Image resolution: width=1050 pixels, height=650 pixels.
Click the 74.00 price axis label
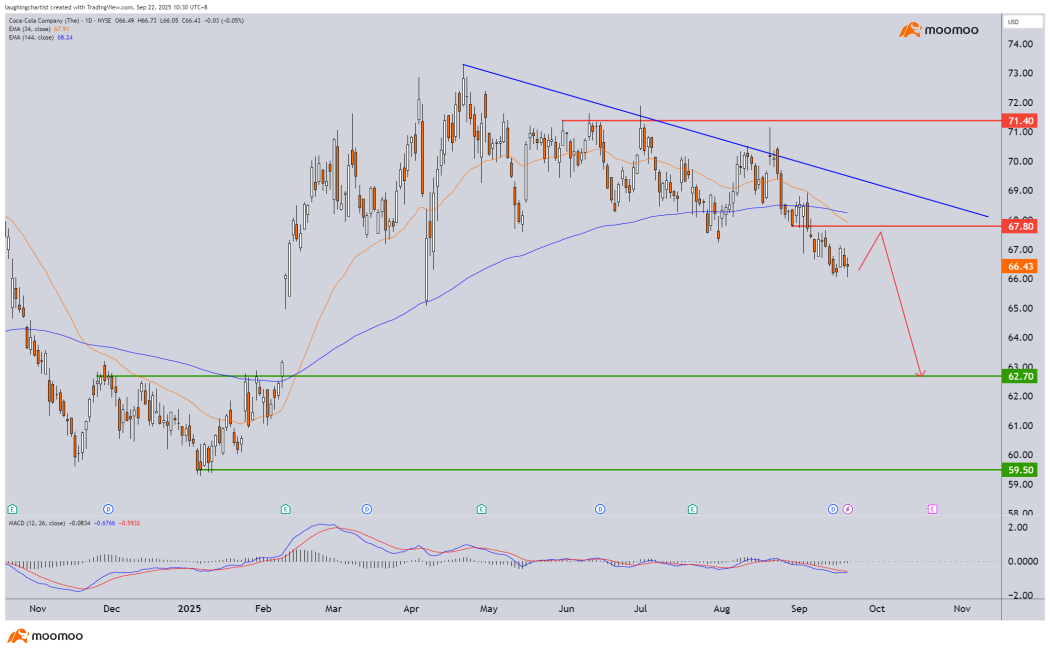[x=1021, y=44]
